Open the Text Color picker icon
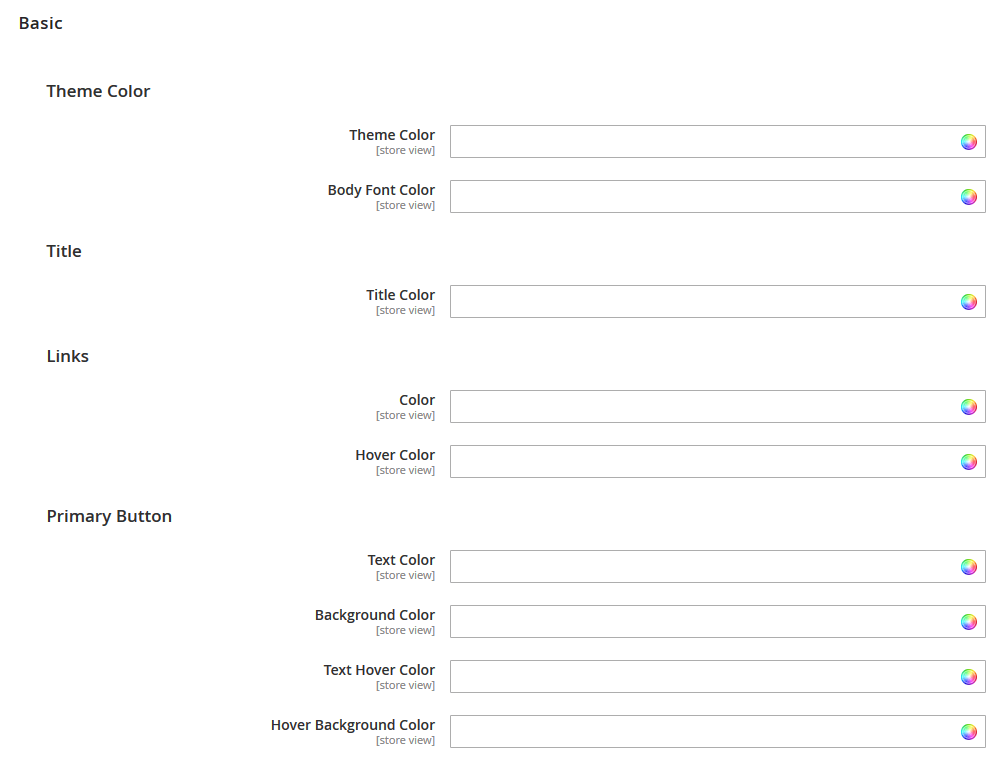This screenshot has width=1008, height=766. [968, 566]
